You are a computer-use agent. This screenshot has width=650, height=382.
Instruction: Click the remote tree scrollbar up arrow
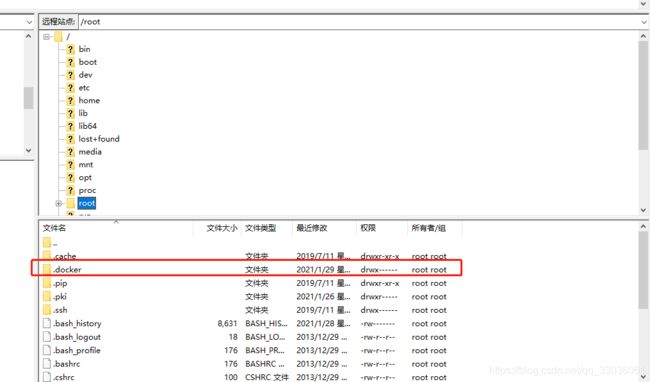(x=643, y=36)
